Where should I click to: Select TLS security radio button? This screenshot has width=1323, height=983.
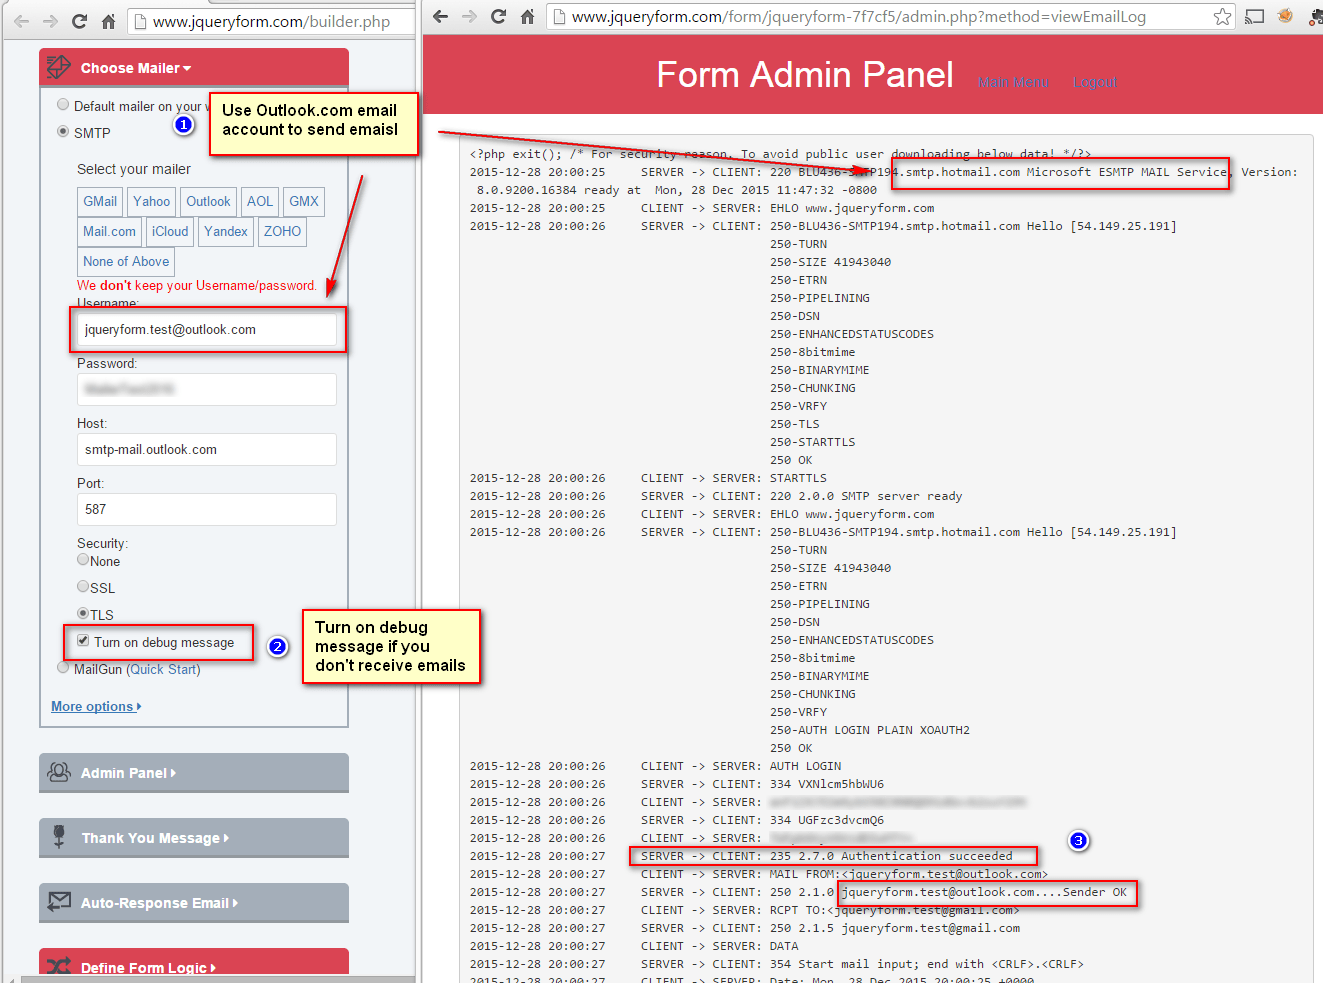click(83, 614)
